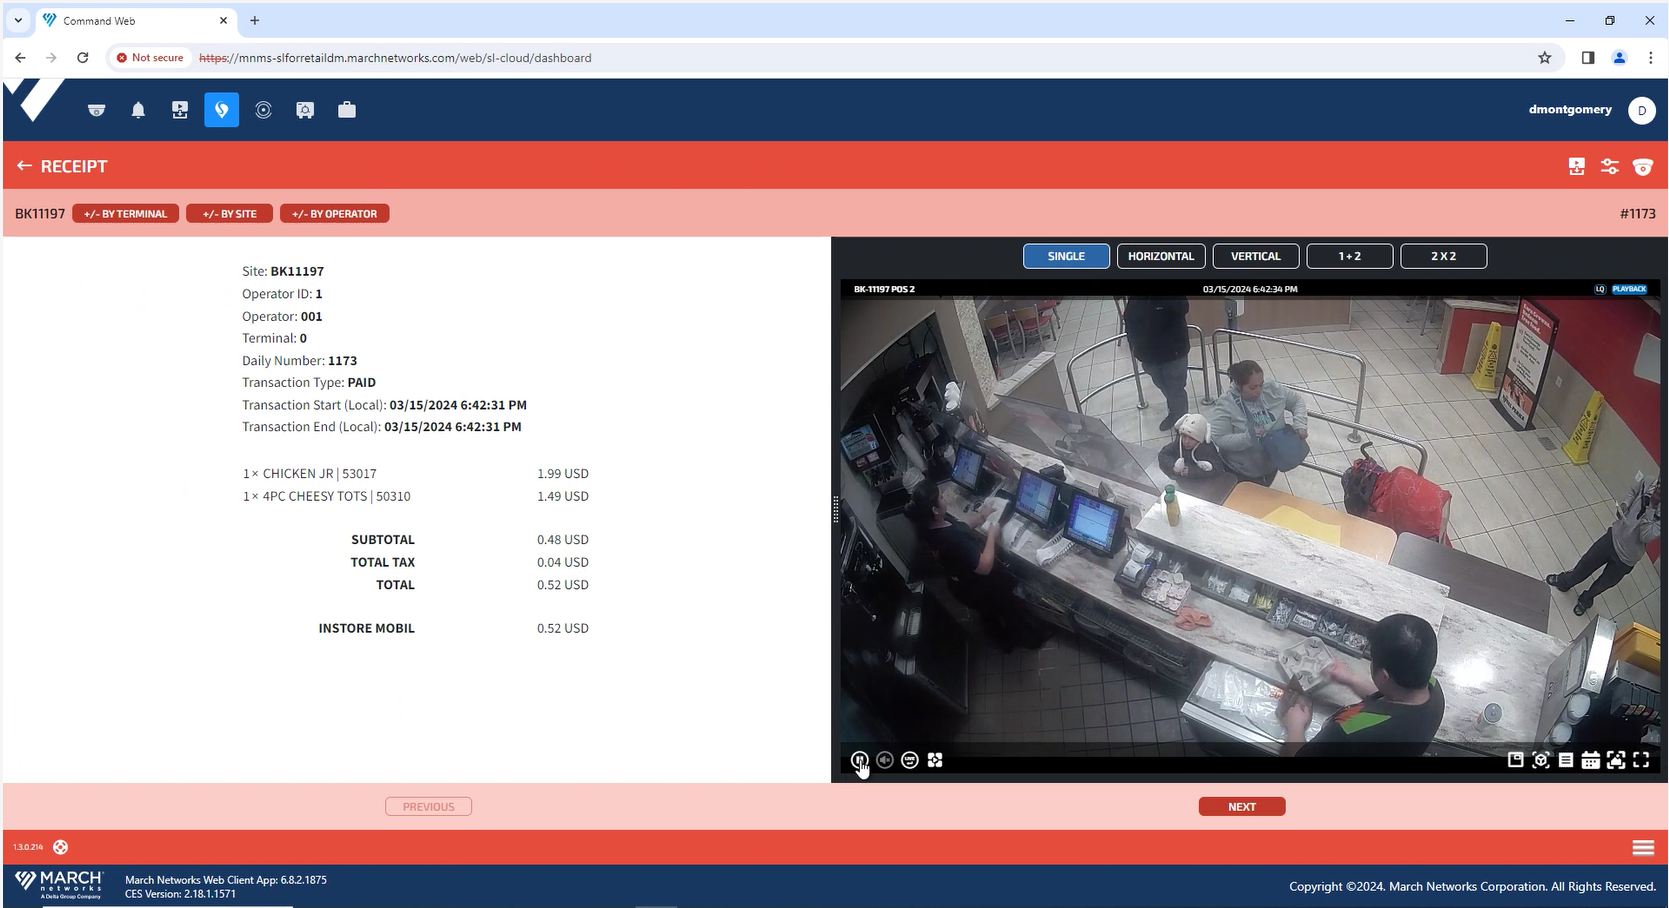This screenshot has height=908, width=1669.
Task: Open the alerts bell icon
Action: tap(138, 110)
